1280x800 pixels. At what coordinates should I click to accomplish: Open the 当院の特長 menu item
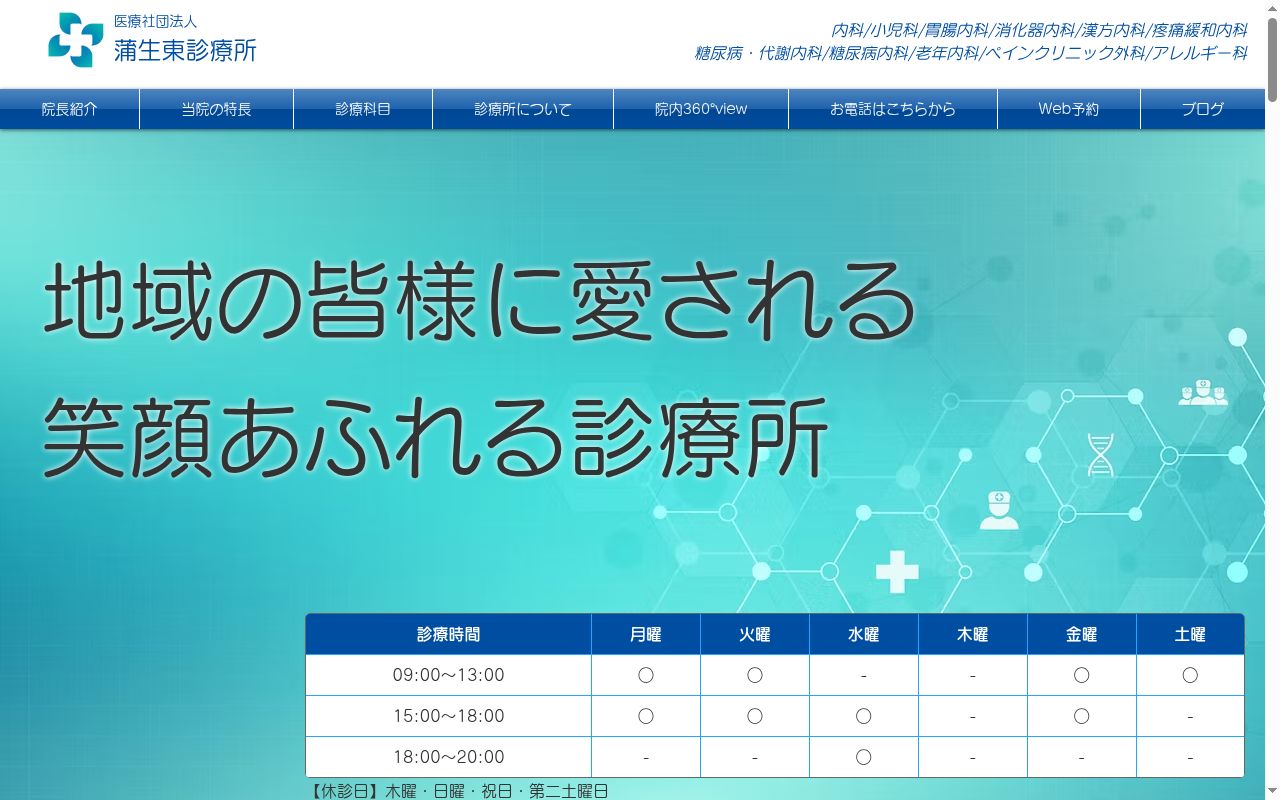pyautogui.click(x=216, y=109)
